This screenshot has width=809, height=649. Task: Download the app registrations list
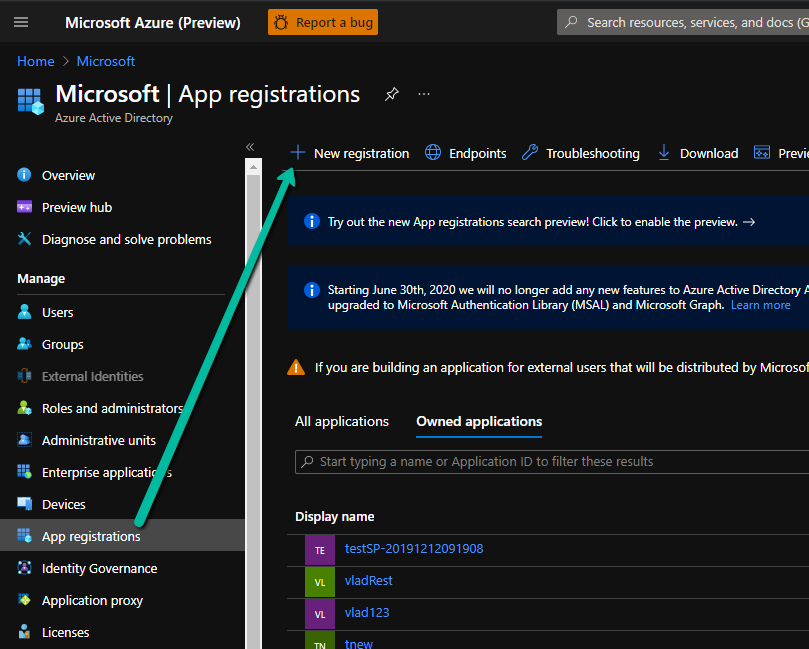click(x=697, y=153)
